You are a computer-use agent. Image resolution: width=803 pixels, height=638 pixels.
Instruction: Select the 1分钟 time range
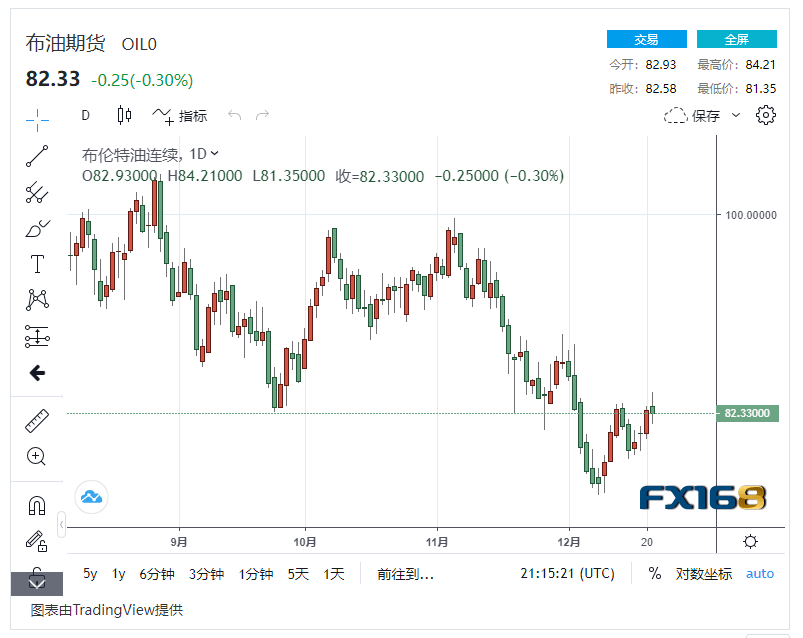[256, 574]
